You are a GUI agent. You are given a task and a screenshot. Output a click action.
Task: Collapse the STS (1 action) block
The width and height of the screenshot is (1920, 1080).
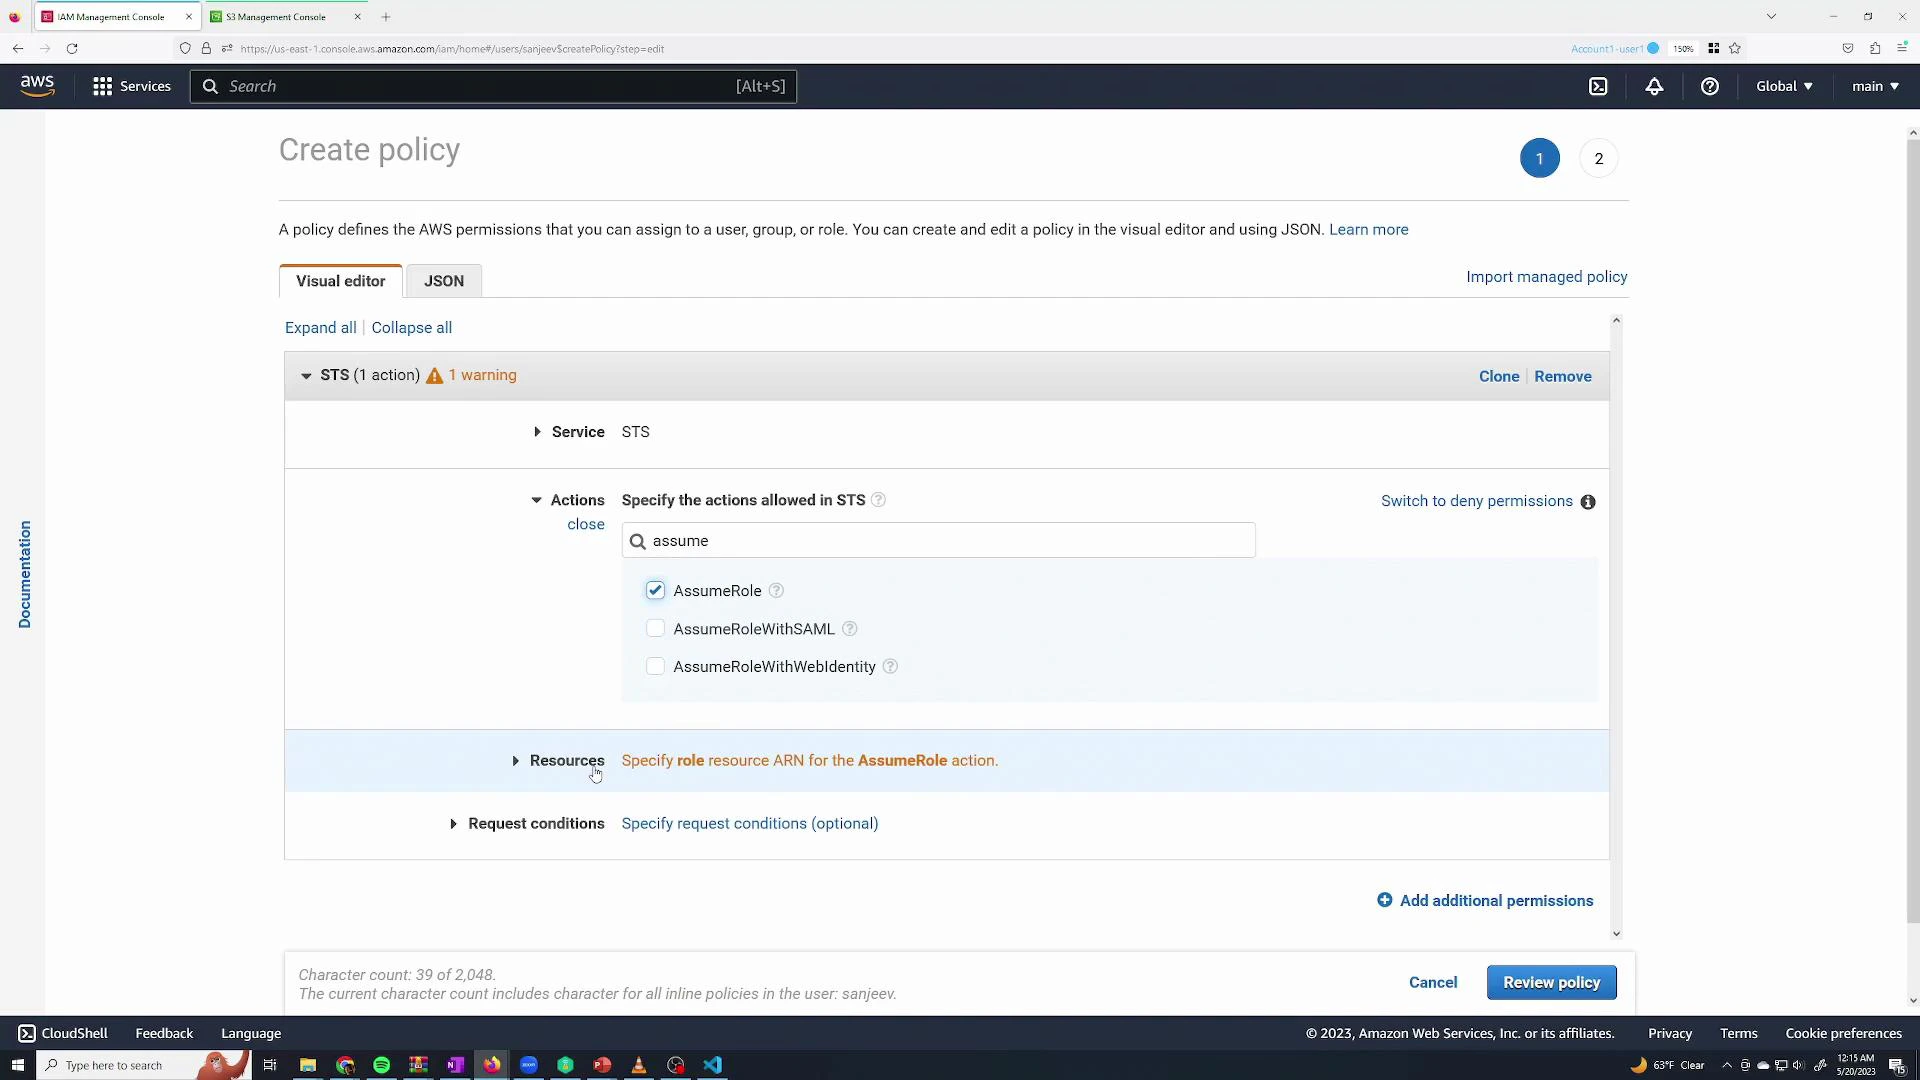coord(307,376)
